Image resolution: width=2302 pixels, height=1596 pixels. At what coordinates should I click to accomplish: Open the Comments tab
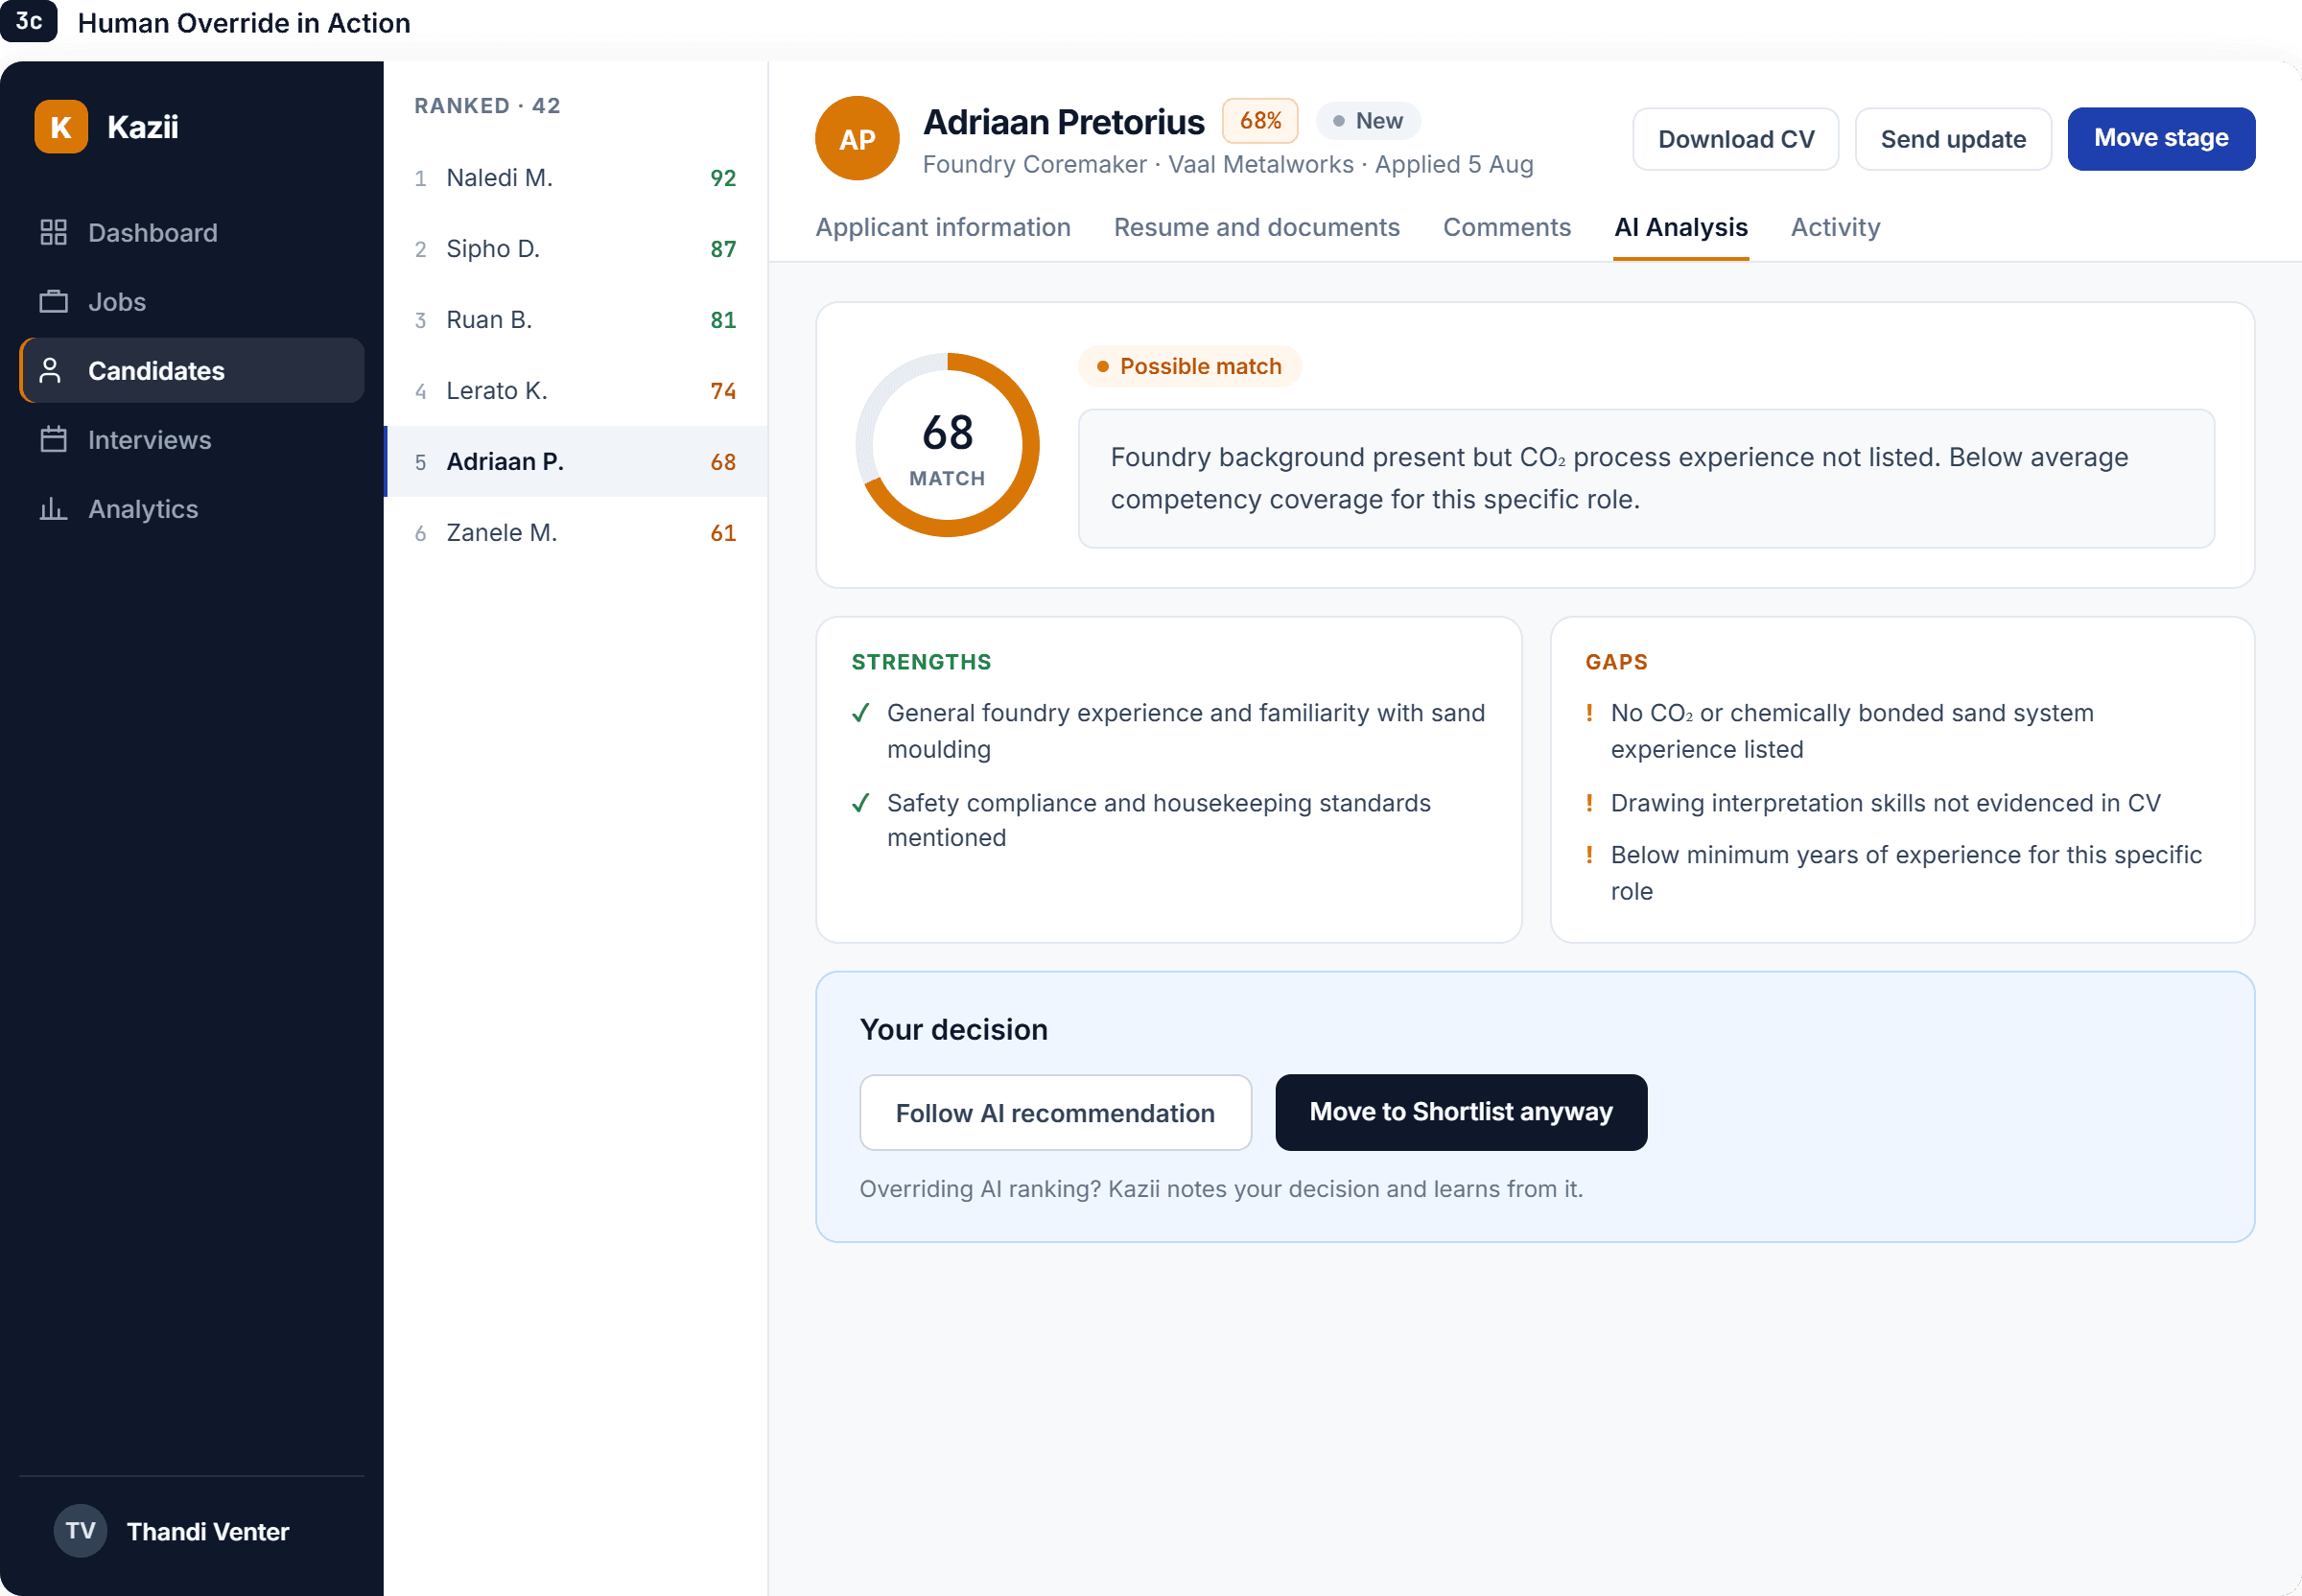tap(1507, 227)
